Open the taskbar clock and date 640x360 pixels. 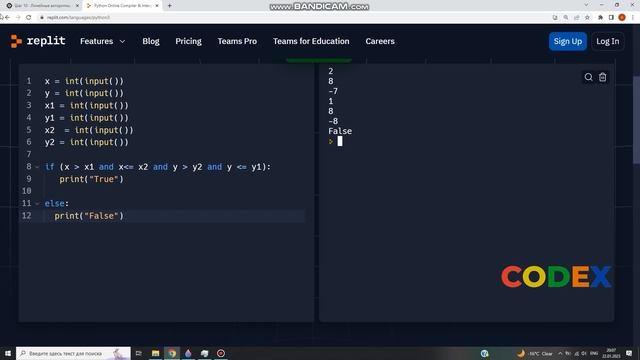pos(611,353)
